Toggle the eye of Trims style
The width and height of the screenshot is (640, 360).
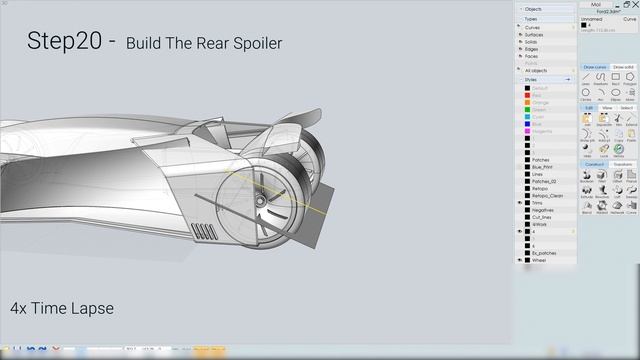point(520,203)
